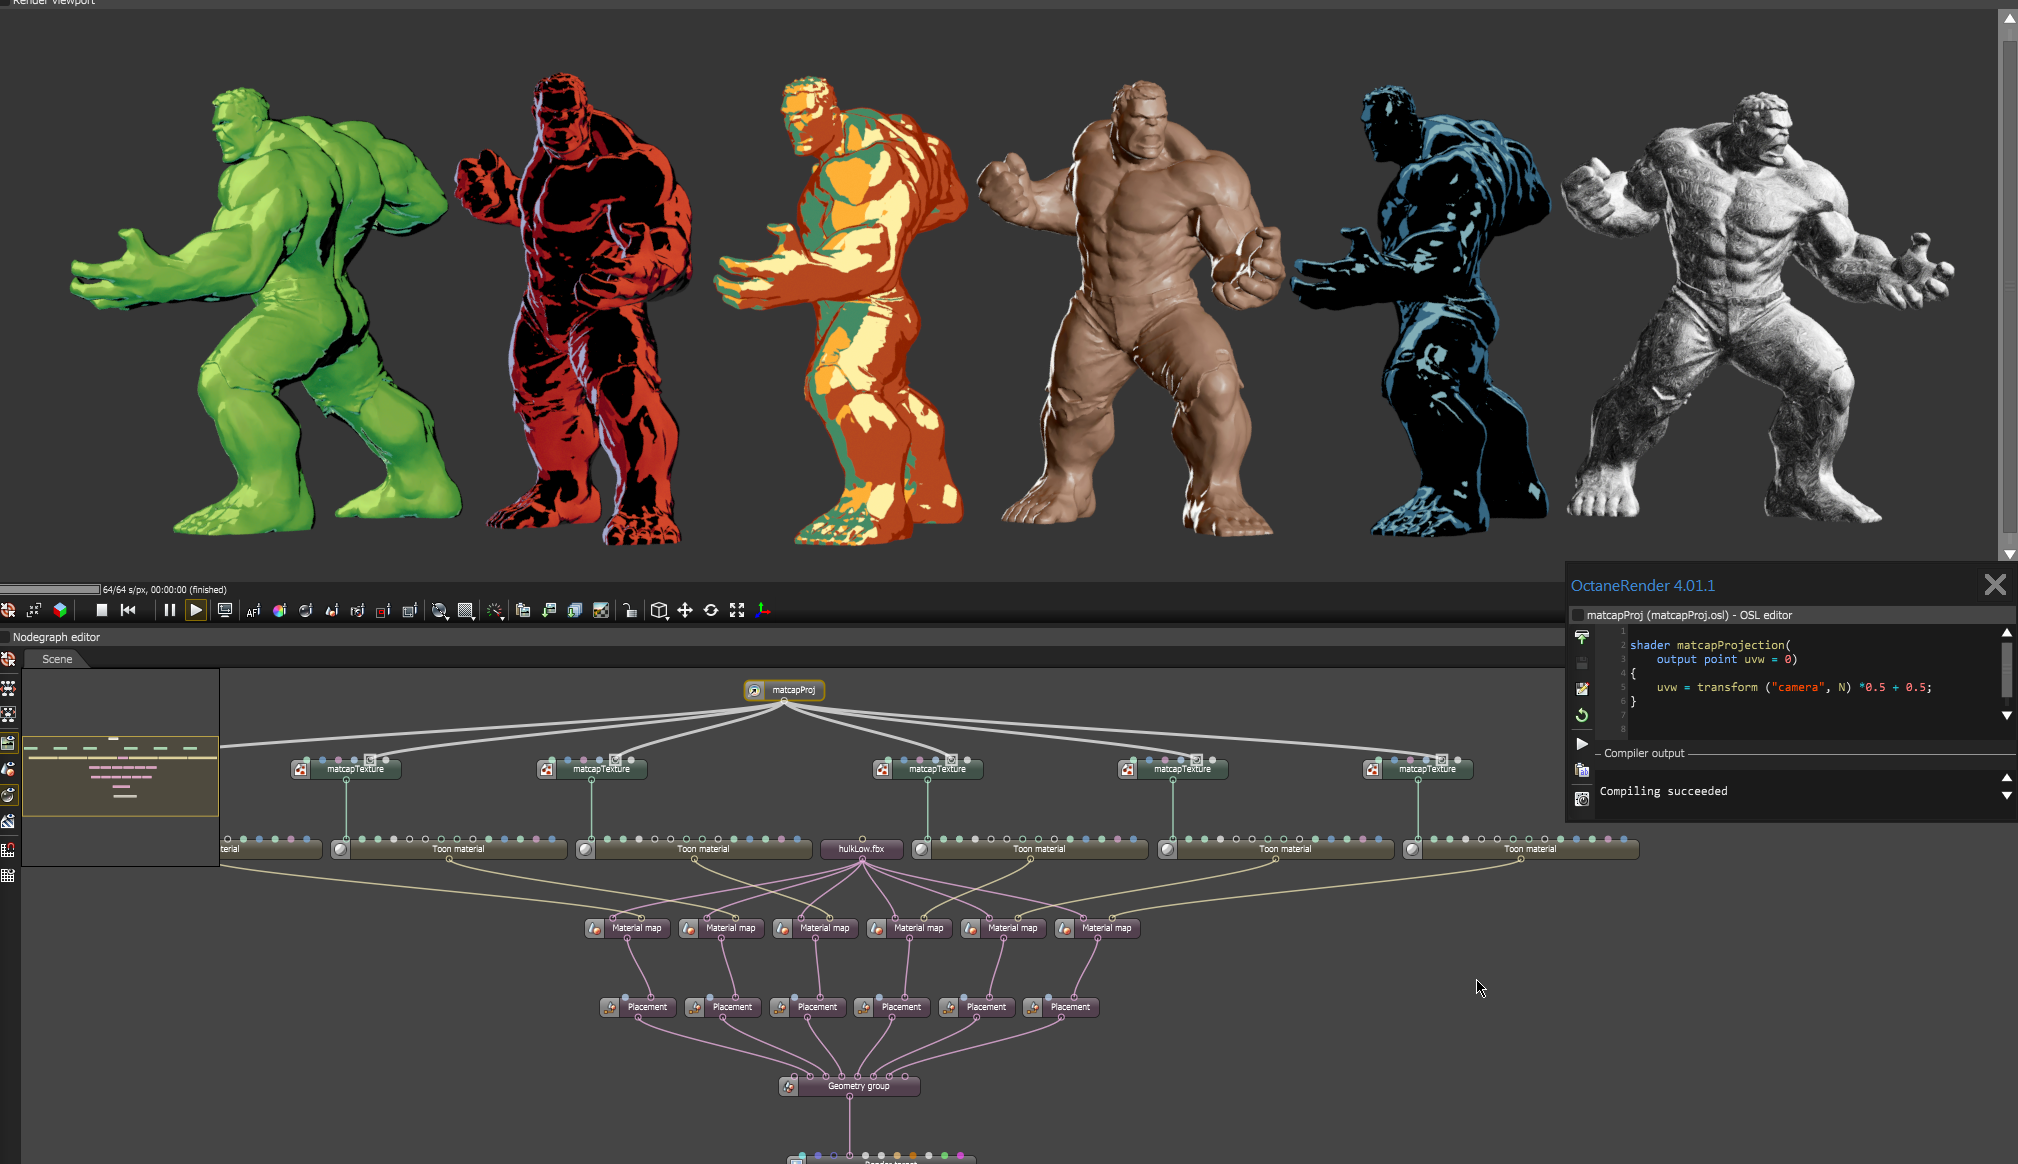Open the cube view preset dropdown

point(659,611)
